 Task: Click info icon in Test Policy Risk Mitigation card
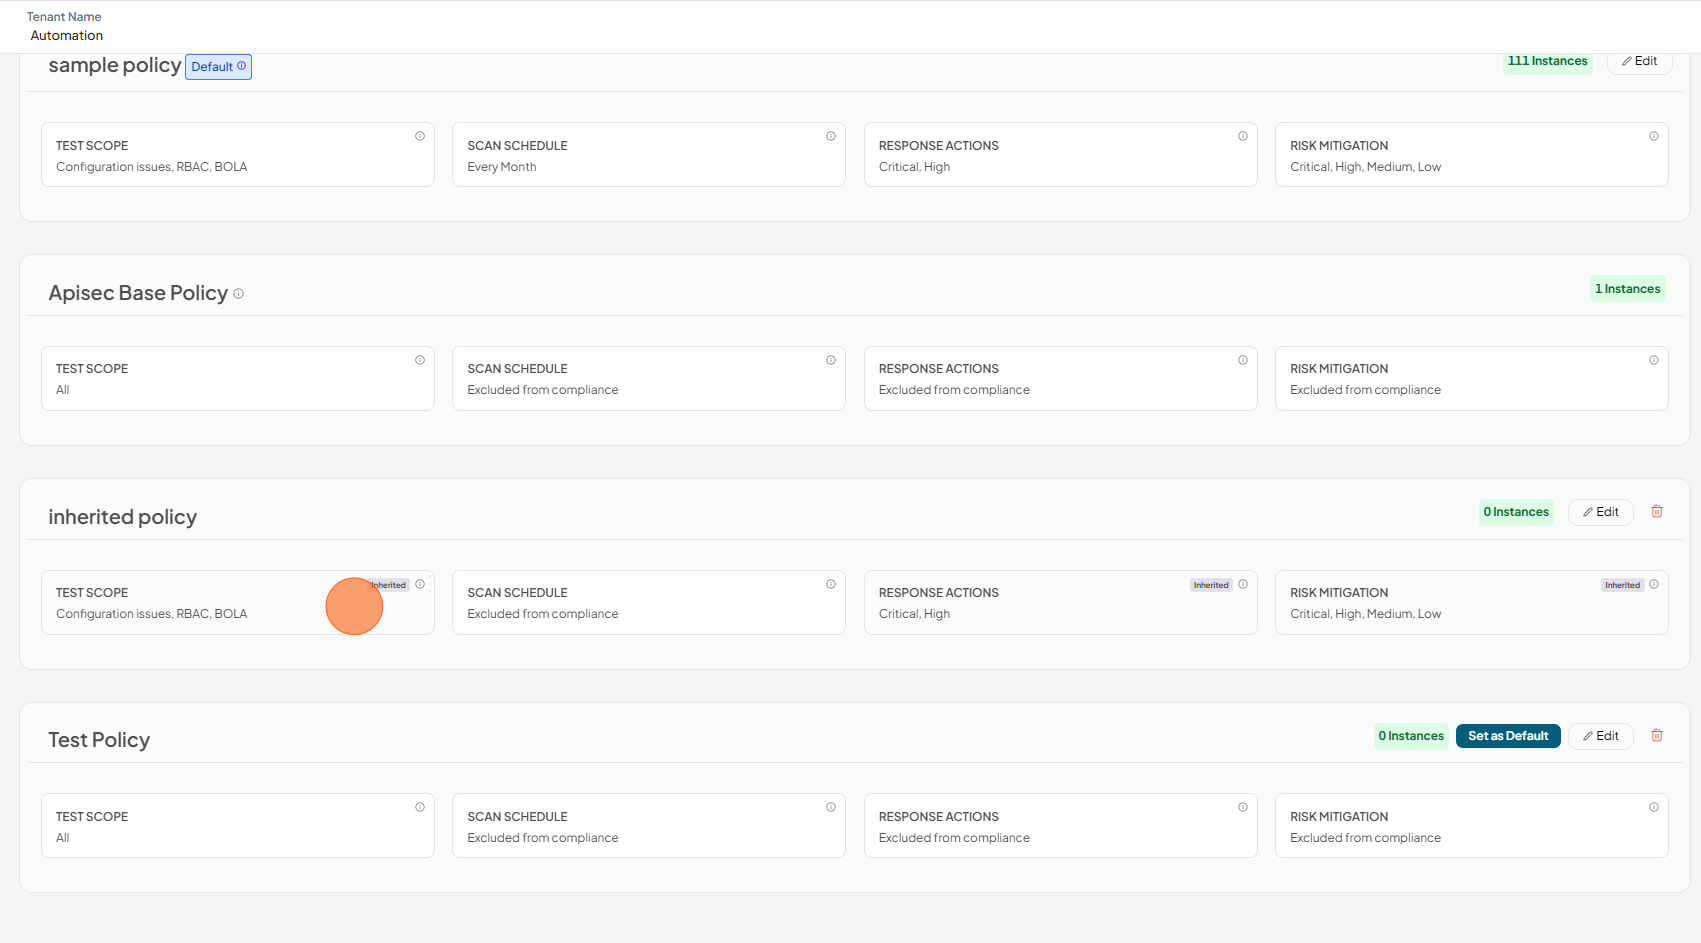tap(1654, 807)
